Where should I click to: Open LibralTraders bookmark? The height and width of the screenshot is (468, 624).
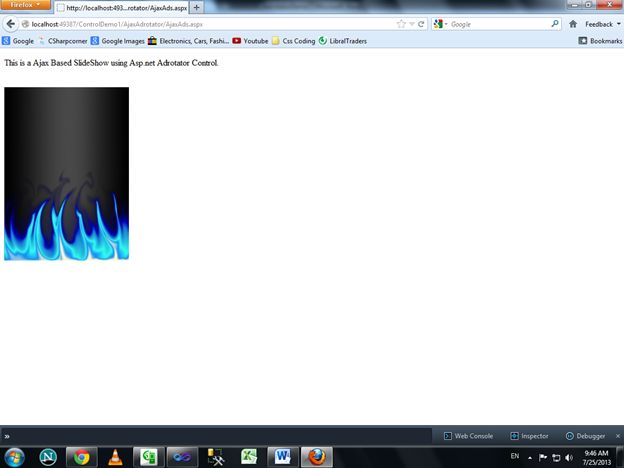(x=343, y=41)
